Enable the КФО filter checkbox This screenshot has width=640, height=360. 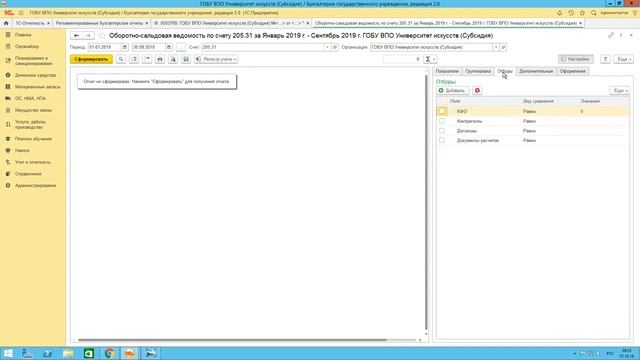coord(442,111)
